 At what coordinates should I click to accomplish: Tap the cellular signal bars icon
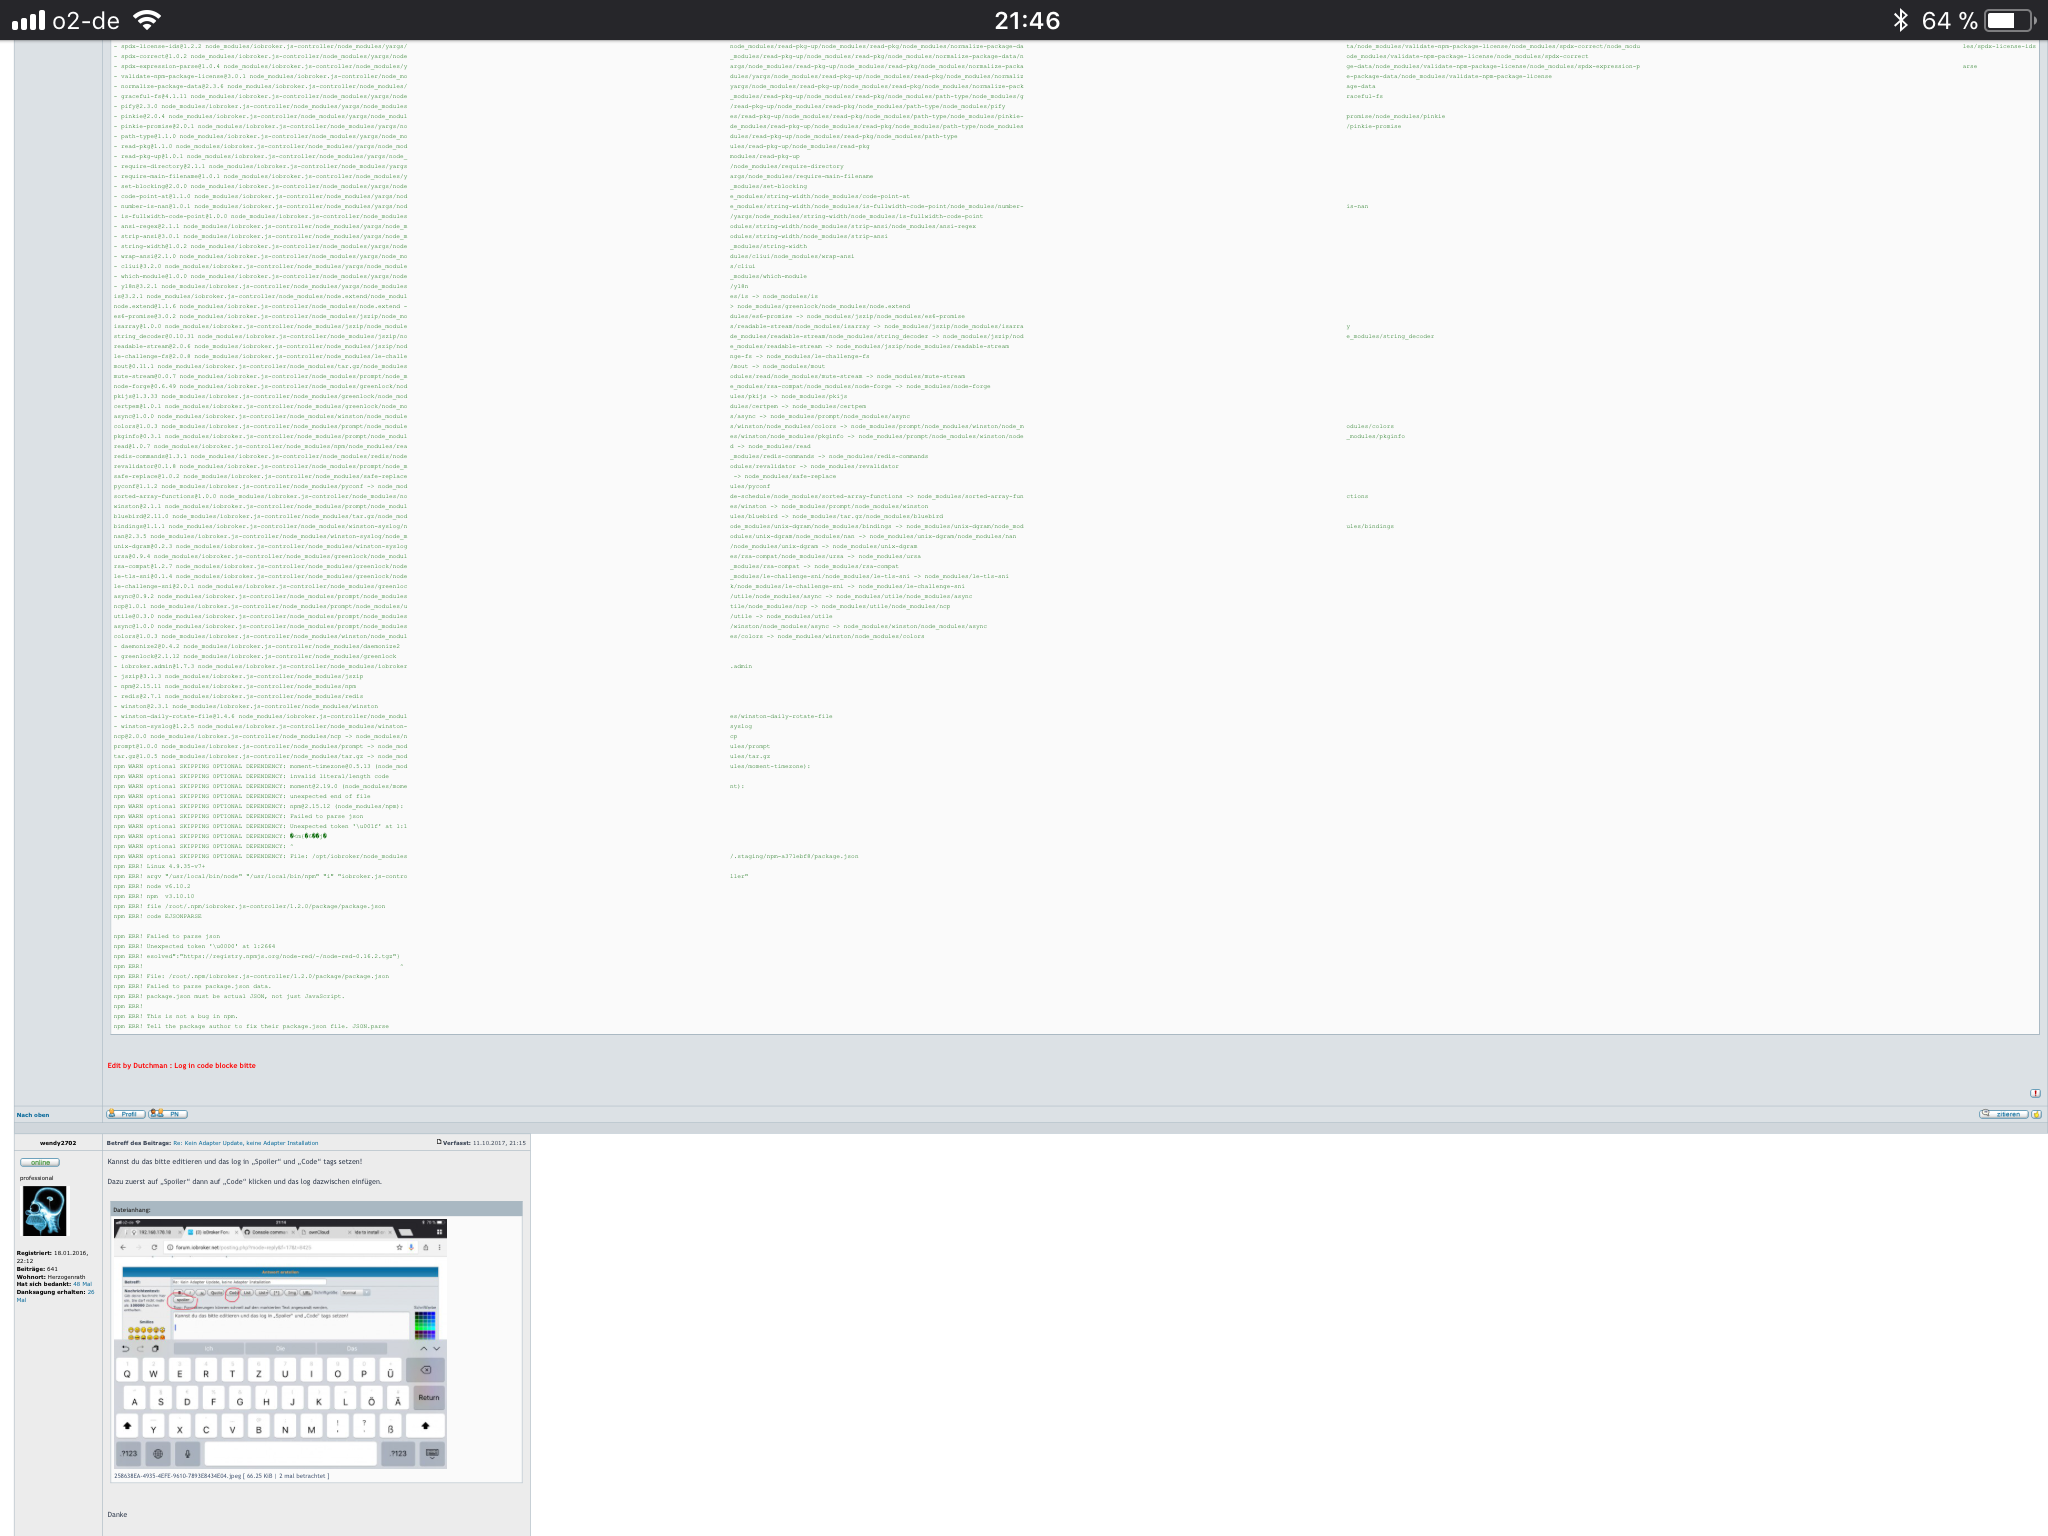tap(28, 20)
